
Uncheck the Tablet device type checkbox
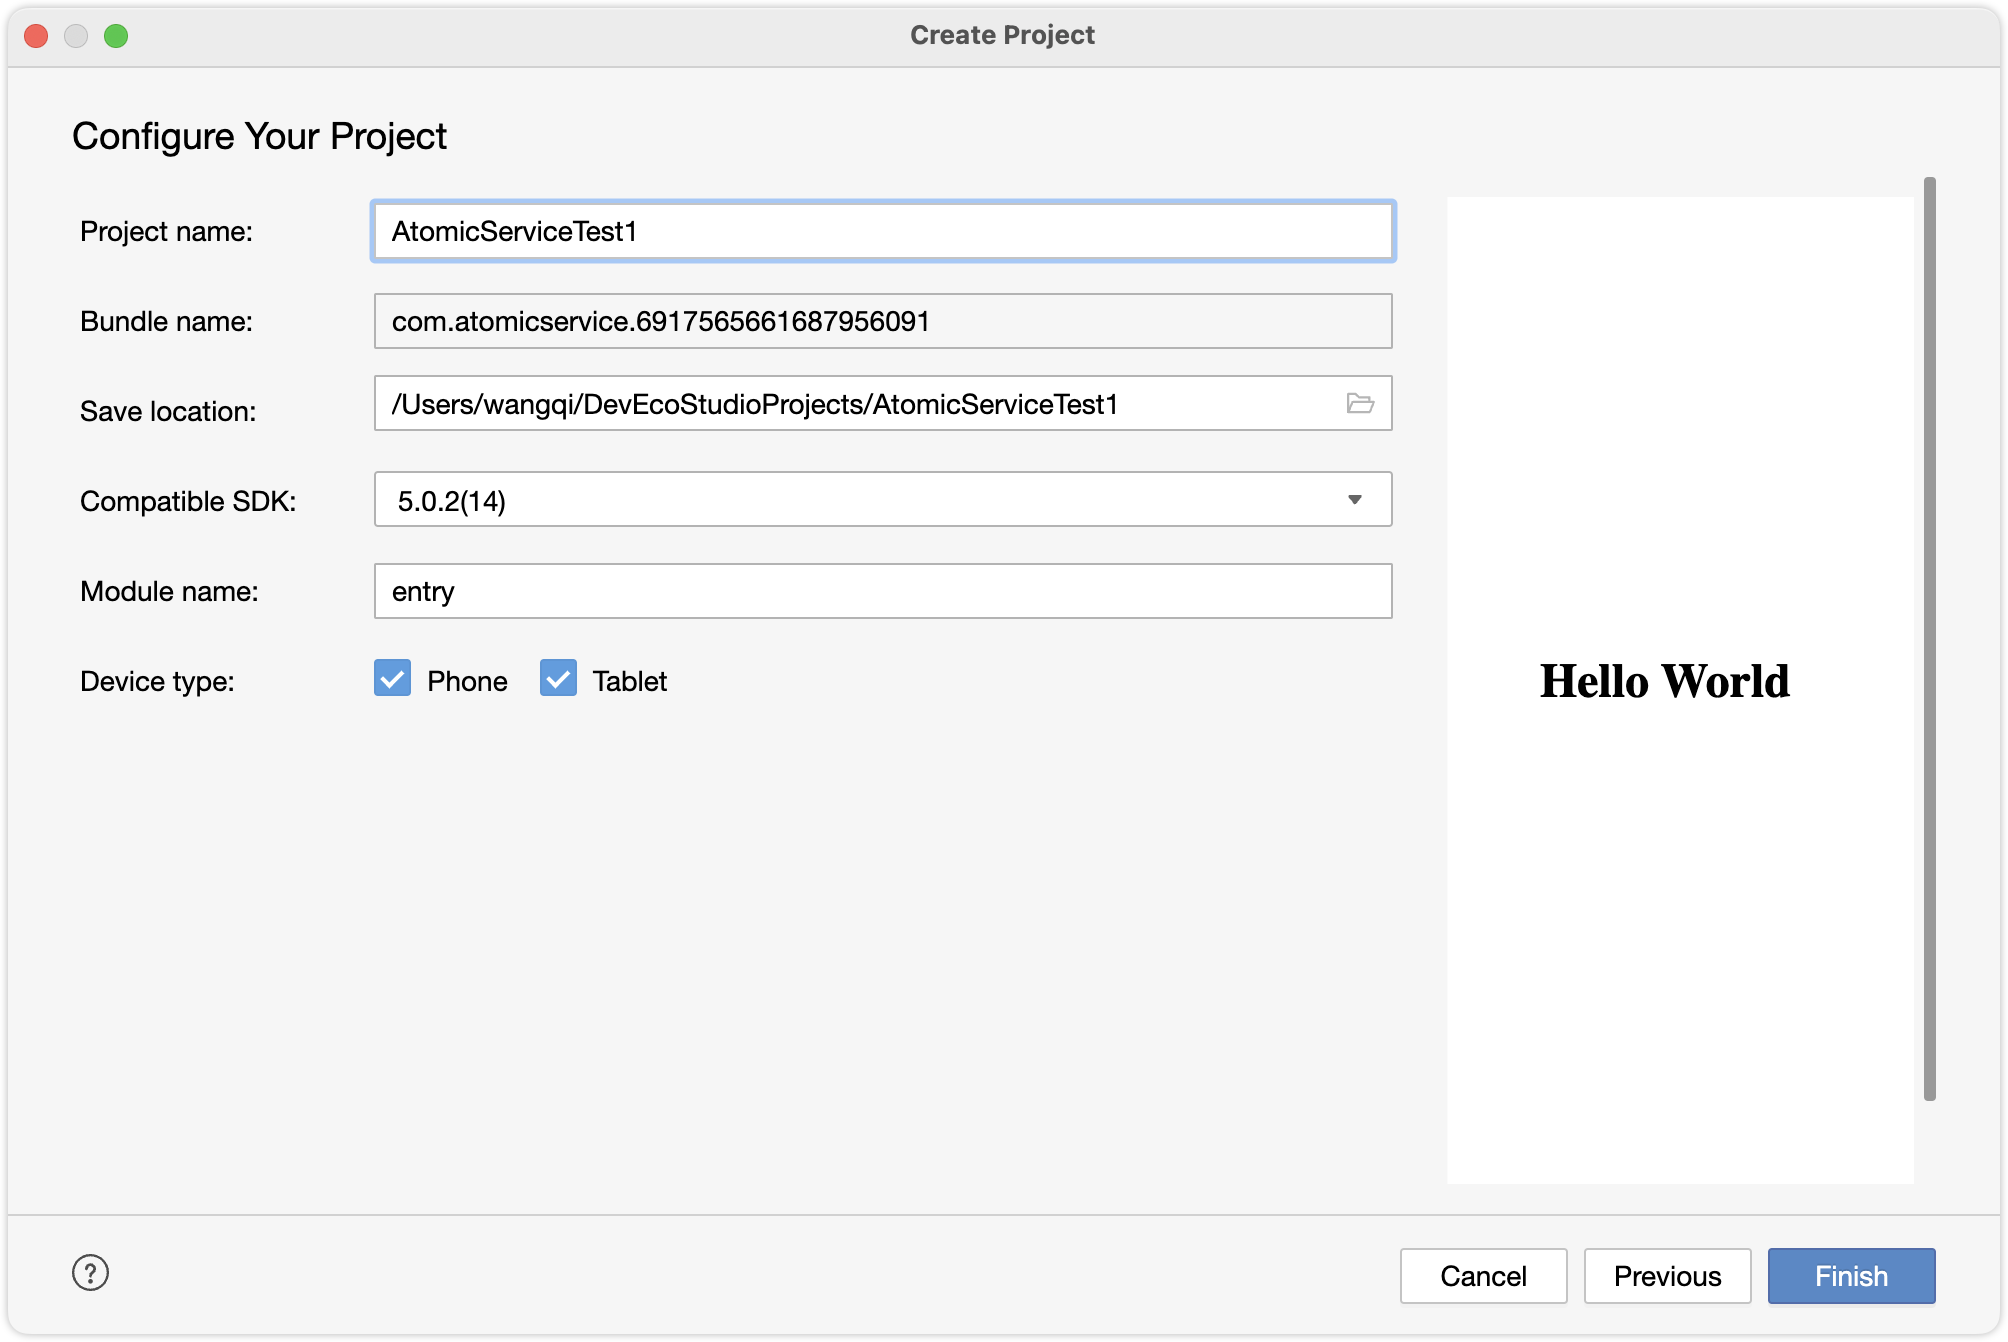(x=558, y=678)
